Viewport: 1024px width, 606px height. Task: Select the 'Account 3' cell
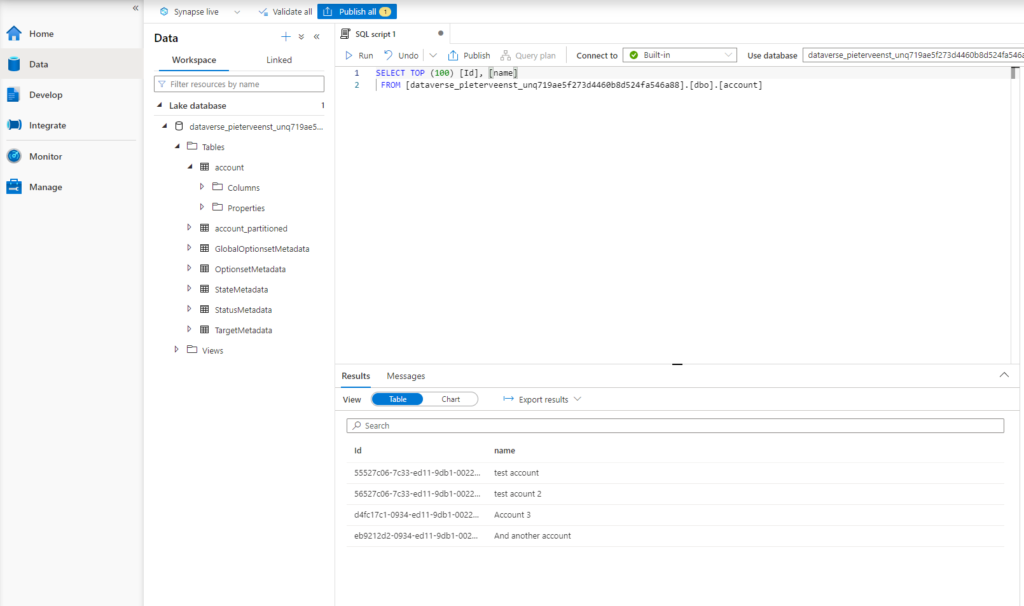coord(513,515)
